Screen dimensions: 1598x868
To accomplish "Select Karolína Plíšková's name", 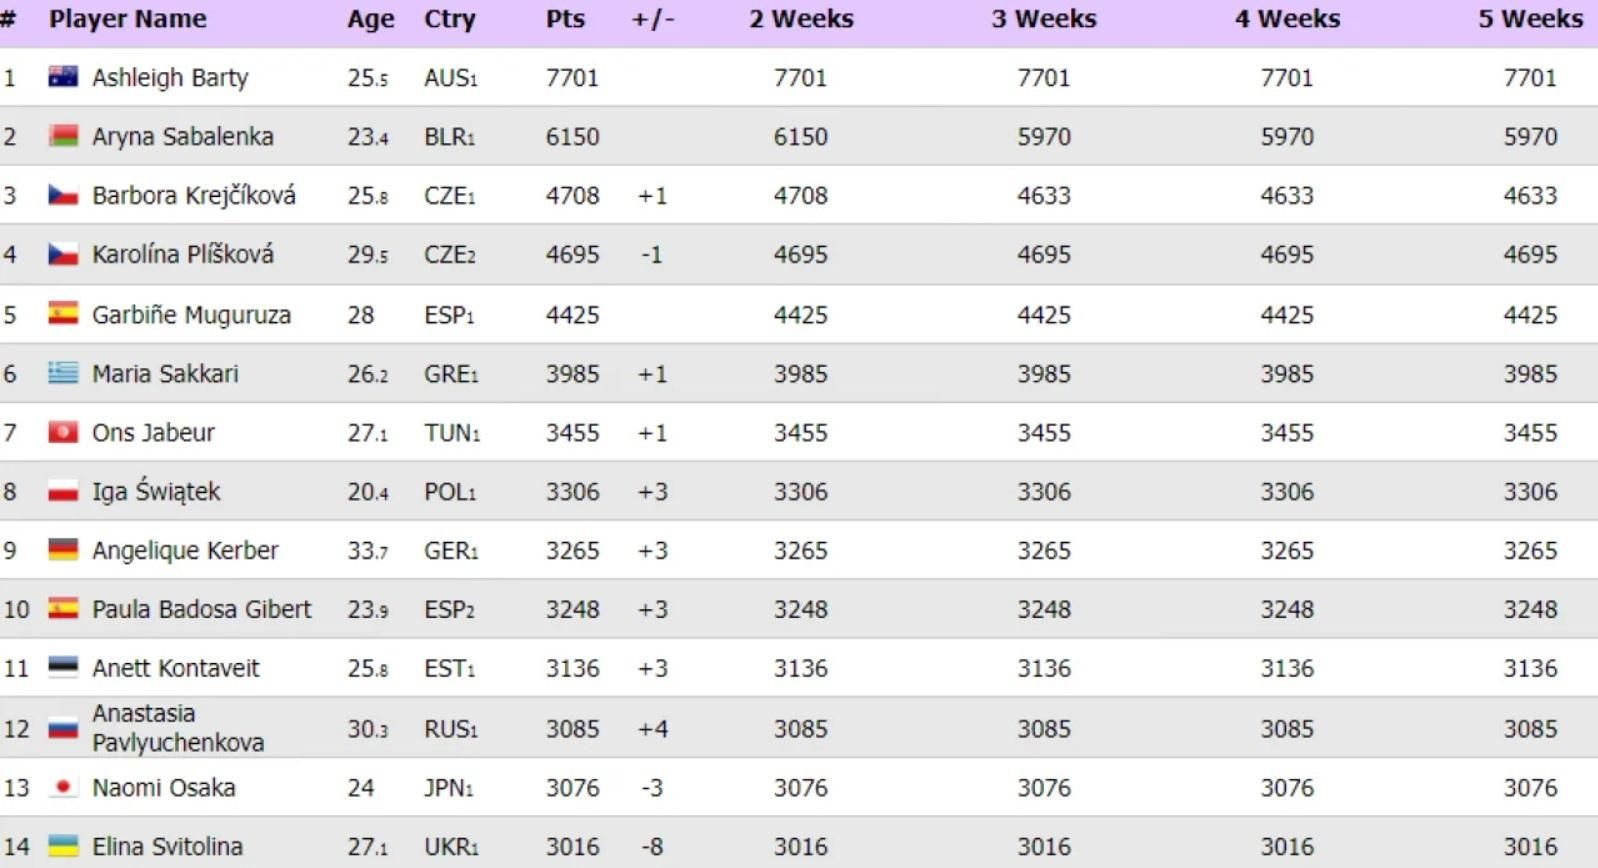I will [x=183, y=254].
